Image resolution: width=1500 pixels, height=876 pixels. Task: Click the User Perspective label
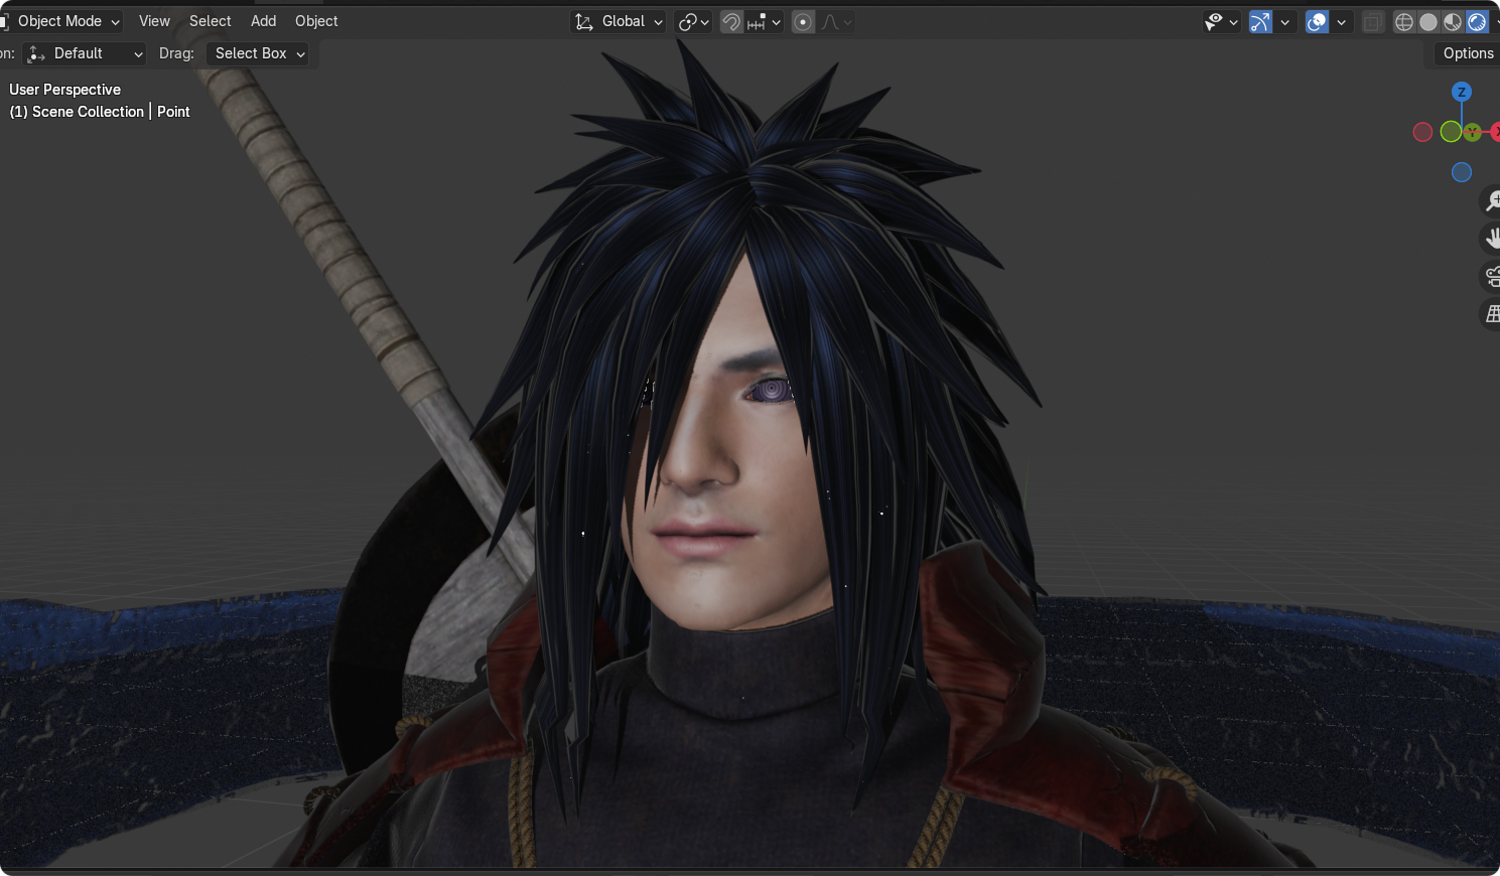coord(65,89)
